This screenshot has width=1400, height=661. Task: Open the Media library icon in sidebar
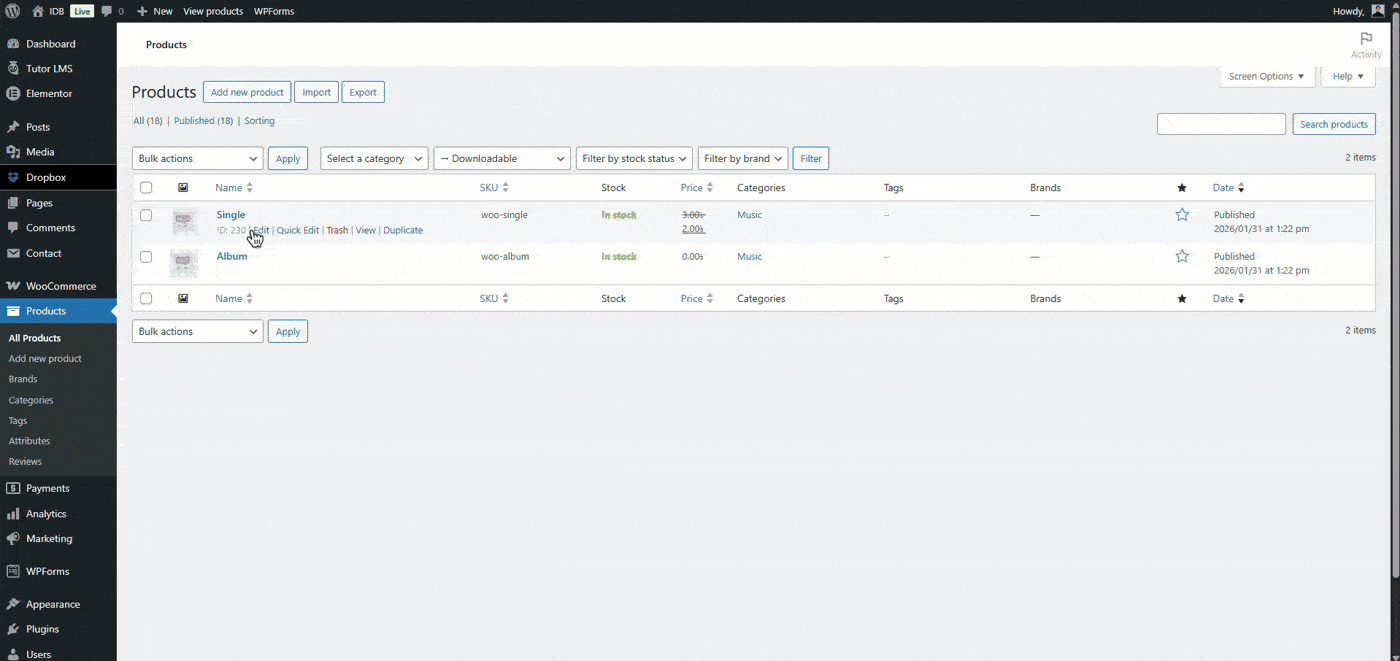(16, 151)
